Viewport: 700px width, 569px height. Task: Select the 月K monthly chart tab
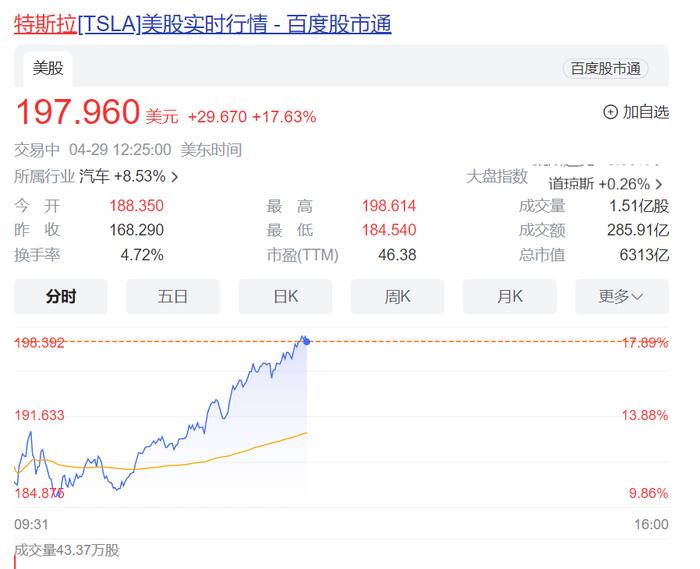coord(509,296)
